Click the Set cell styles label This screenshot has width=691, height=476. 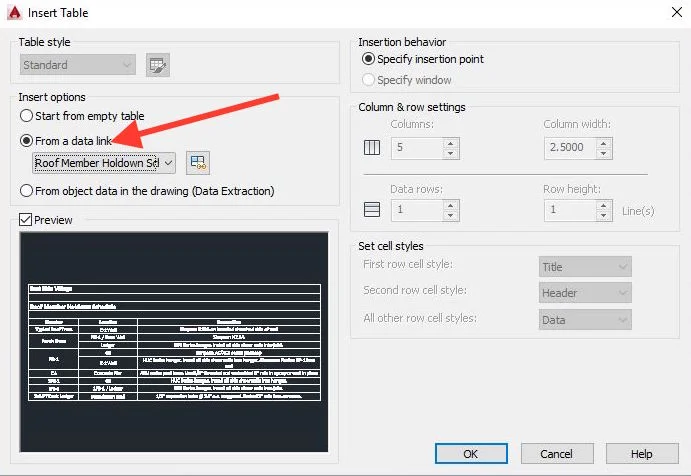(x=391, y=246)
